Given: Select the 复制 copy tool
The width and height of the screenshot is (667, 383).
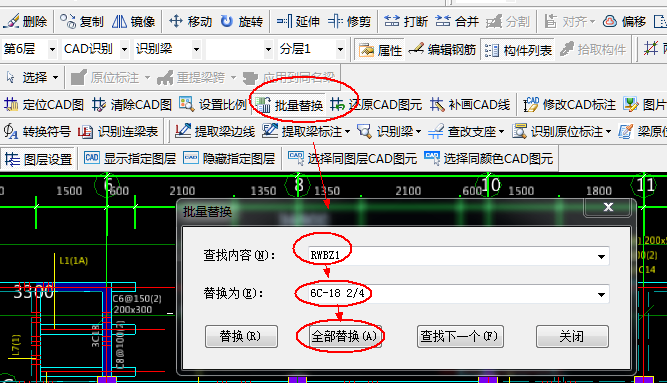Looking at the screenshot, I should [x=82, y=21].
